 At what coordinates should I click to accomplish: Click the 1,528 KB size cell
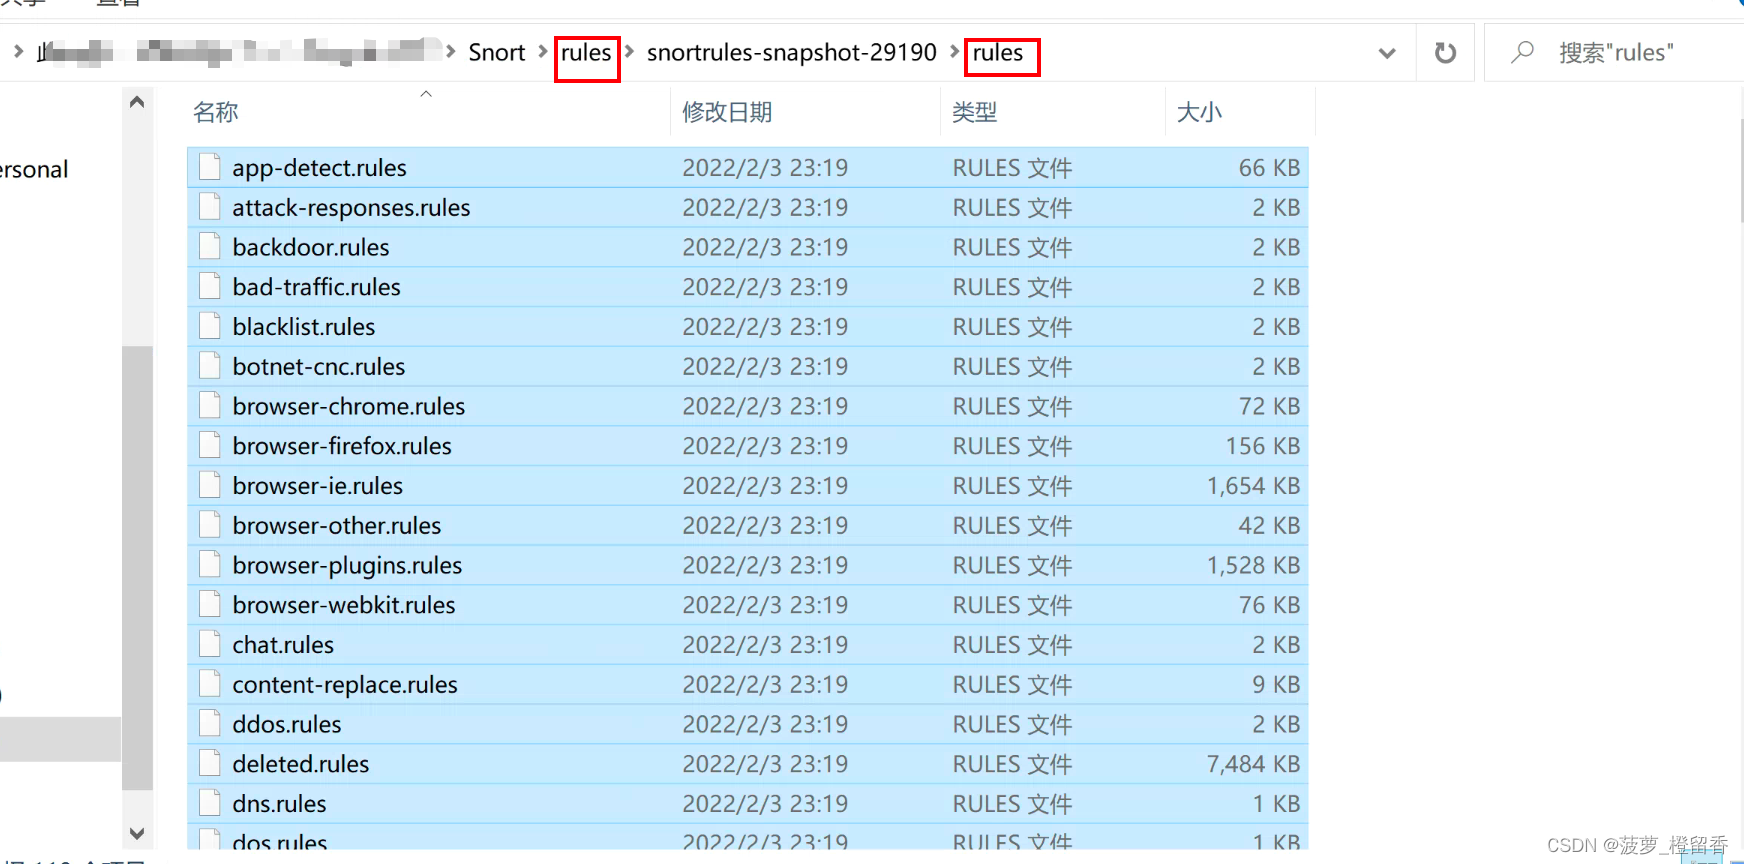1253,565
